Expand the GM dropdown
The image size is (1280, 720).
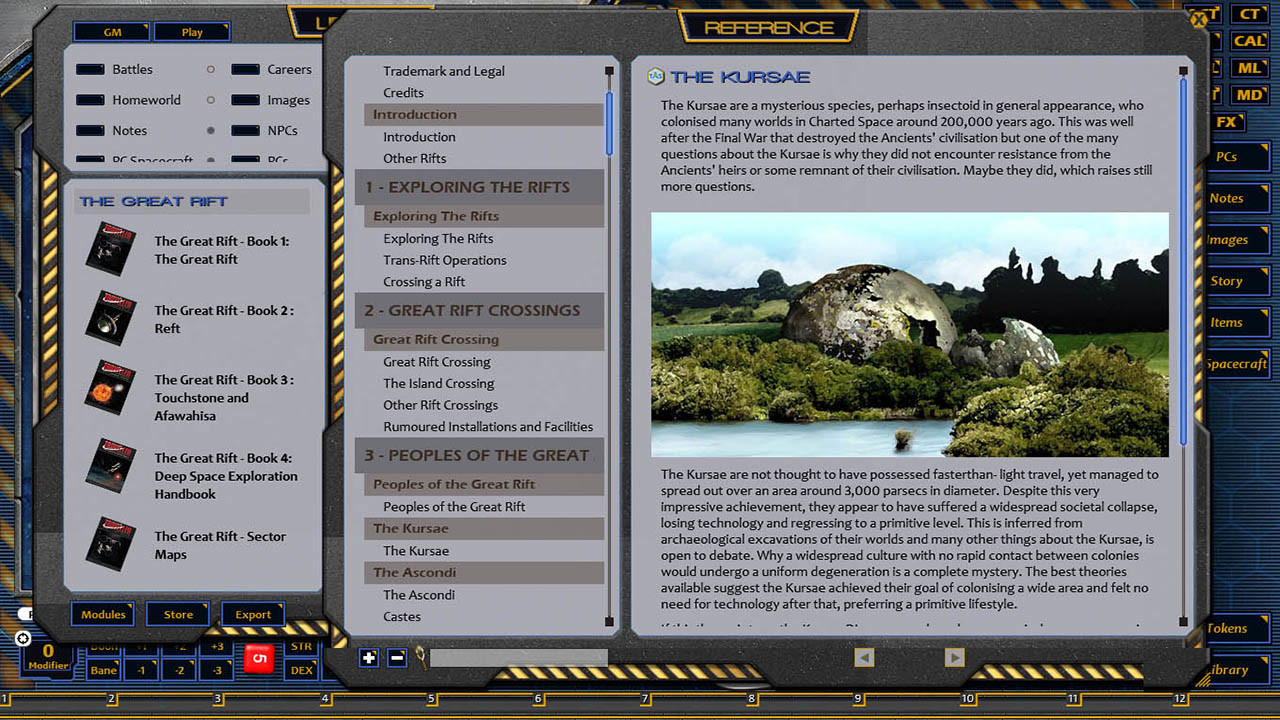[x=111, y=31]
